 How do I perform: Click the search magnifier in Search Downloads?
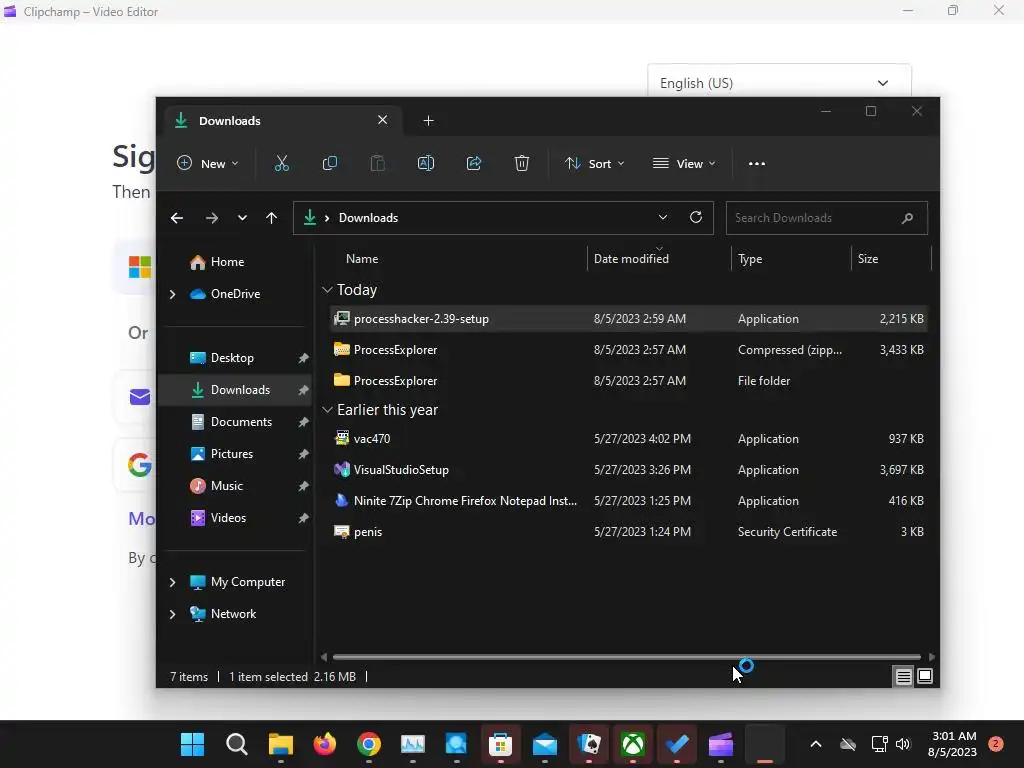[x=907, y=218]
